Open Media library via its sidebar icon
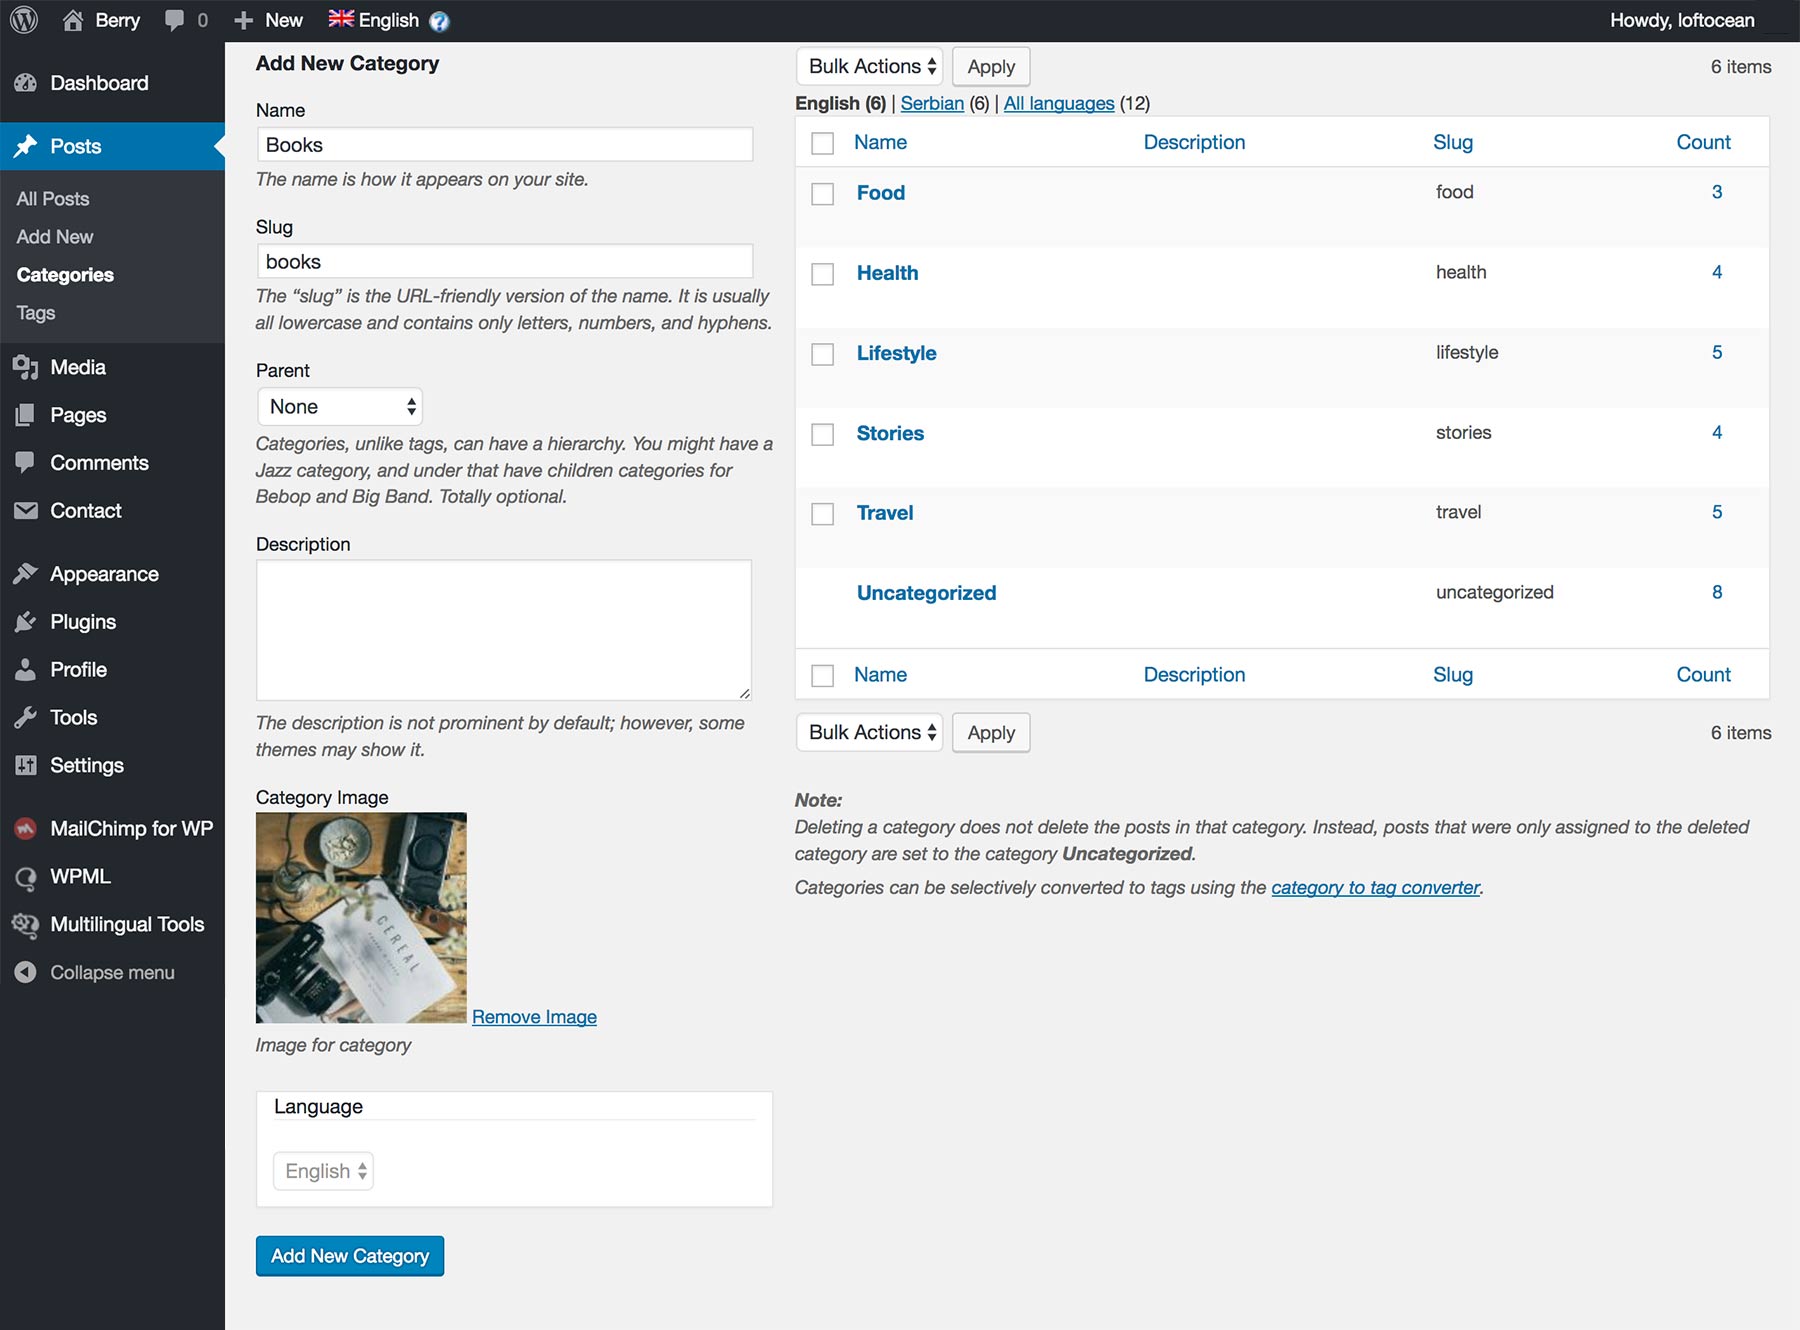Screen dimensions: 1800x1330 (x=26, y=367)
